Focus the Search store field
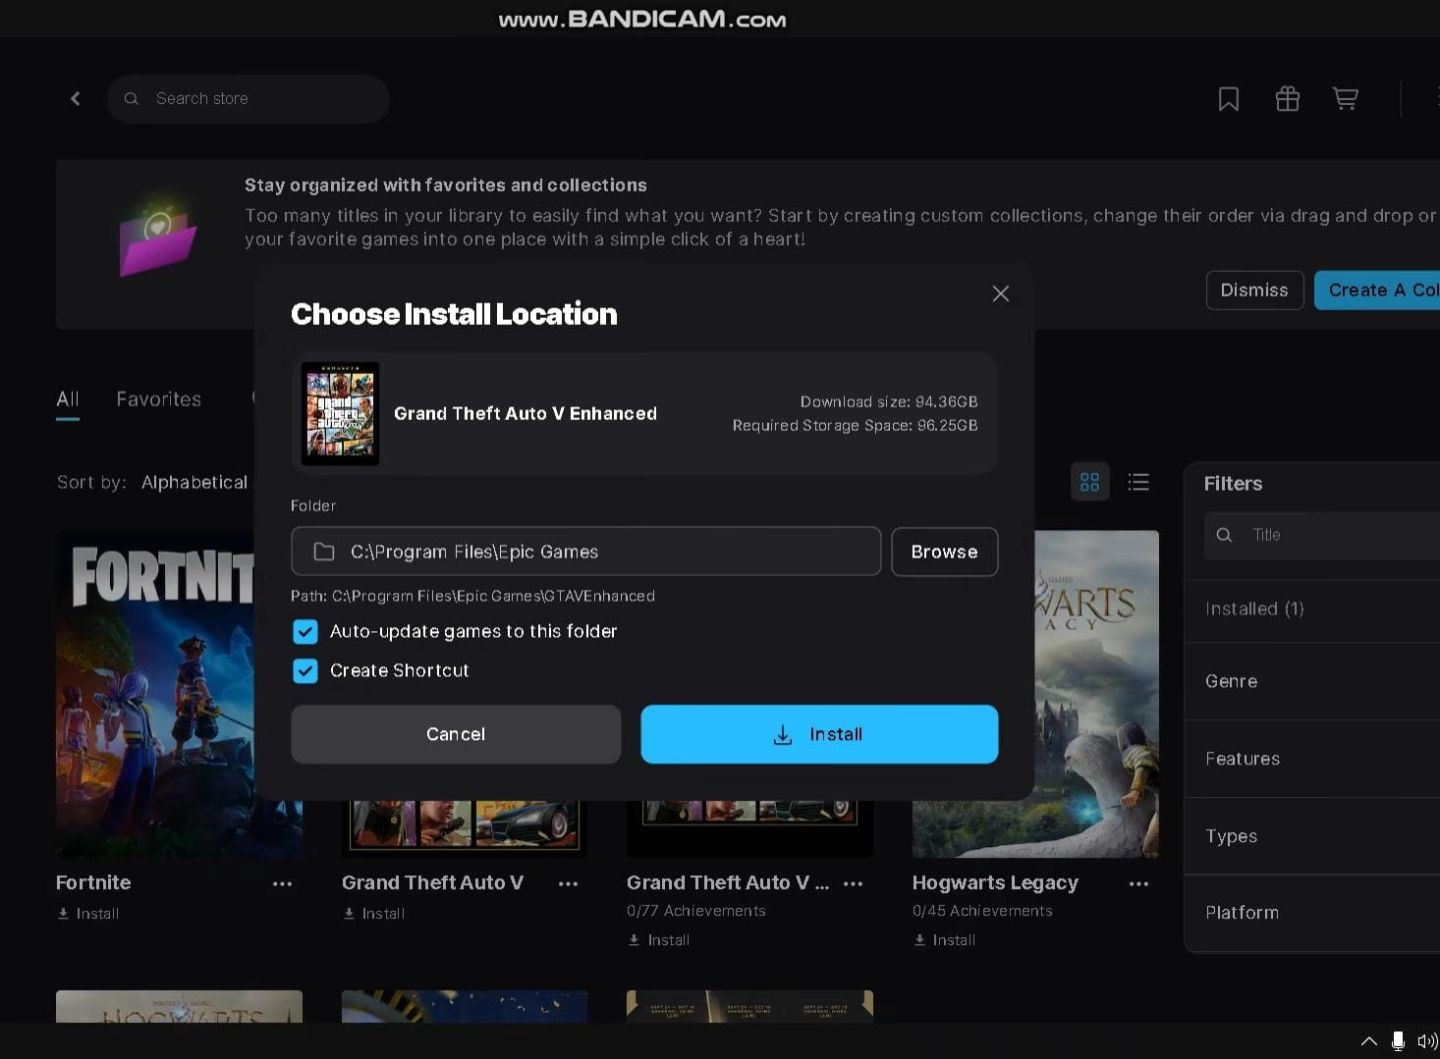Image resolution: width=1440 pixels, height=1059 pixels. point(249,98)
